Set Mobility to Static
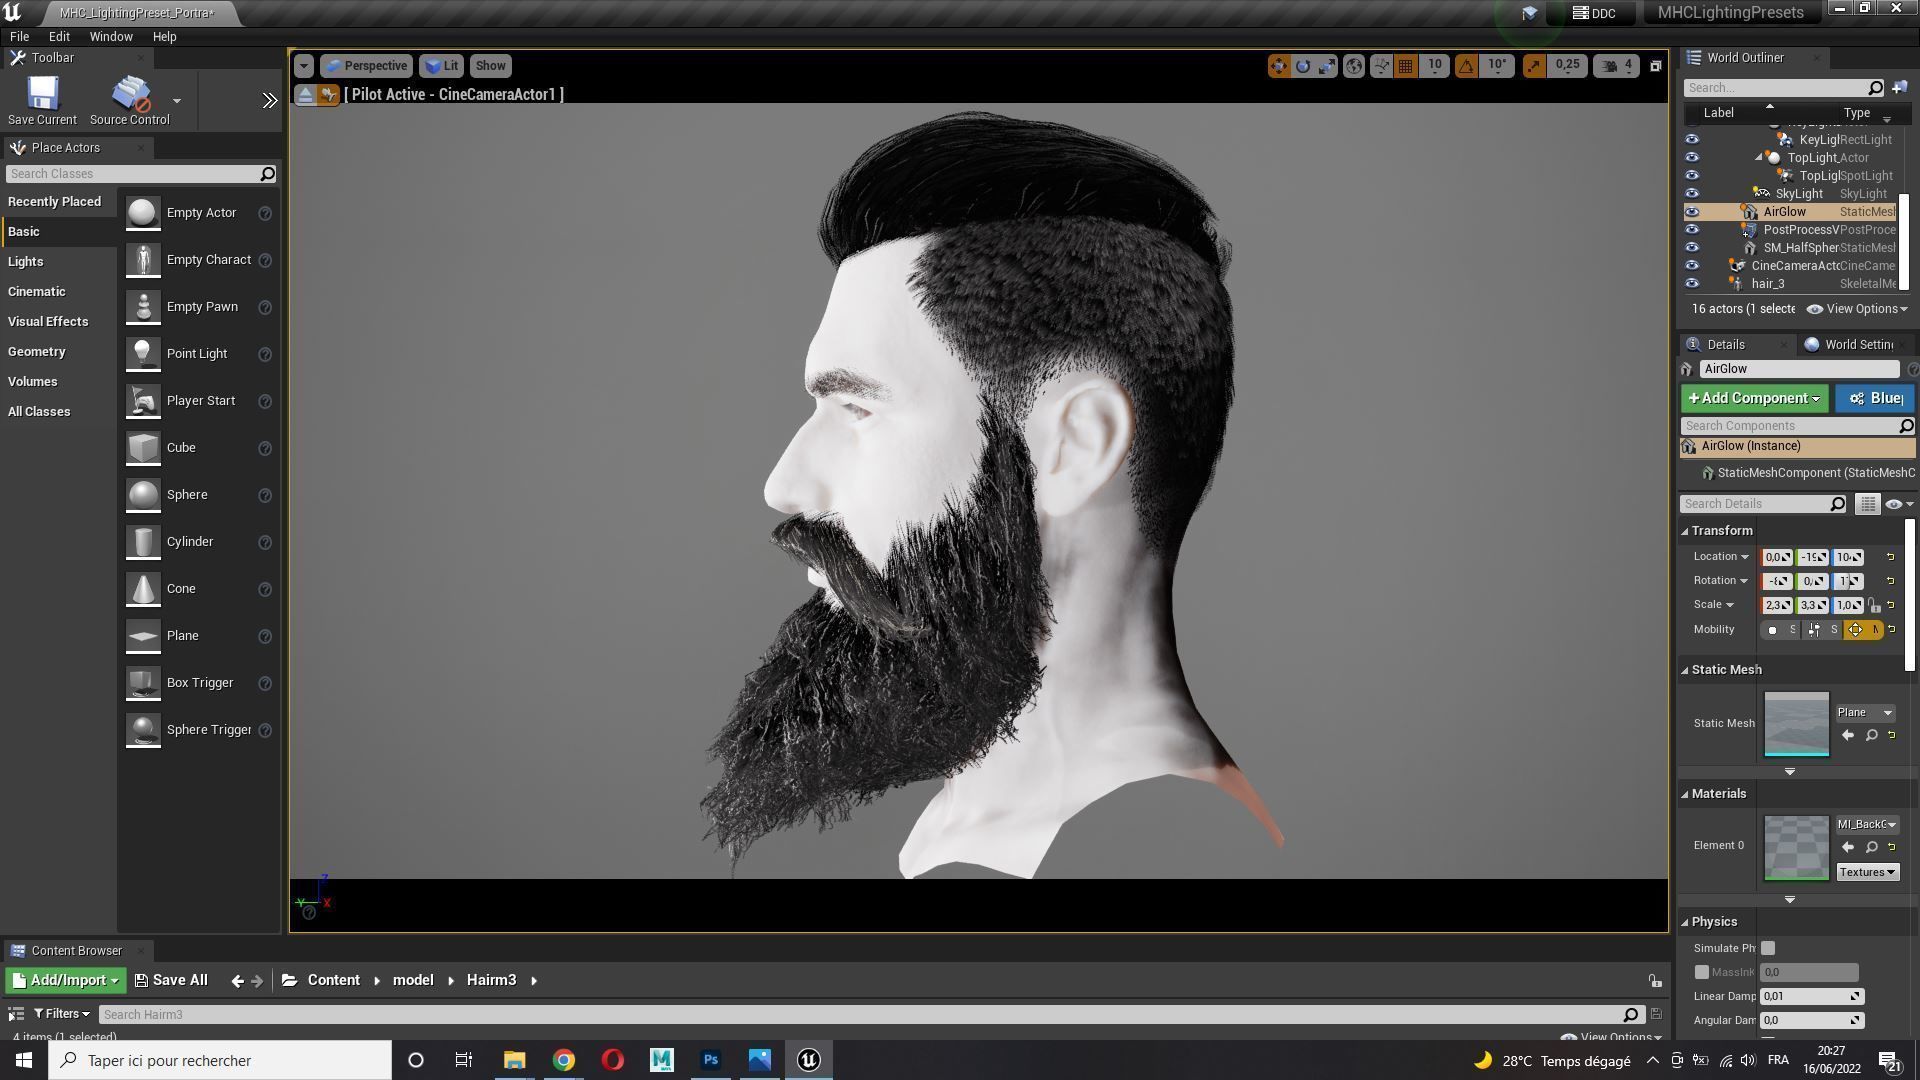 pyautogui.click(x=1781, y=630)
